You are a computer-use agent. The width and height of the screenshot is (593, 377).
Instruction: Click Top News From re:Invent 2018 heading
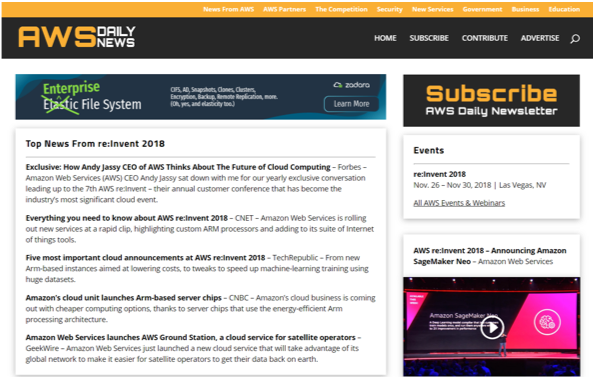[95, 144]
